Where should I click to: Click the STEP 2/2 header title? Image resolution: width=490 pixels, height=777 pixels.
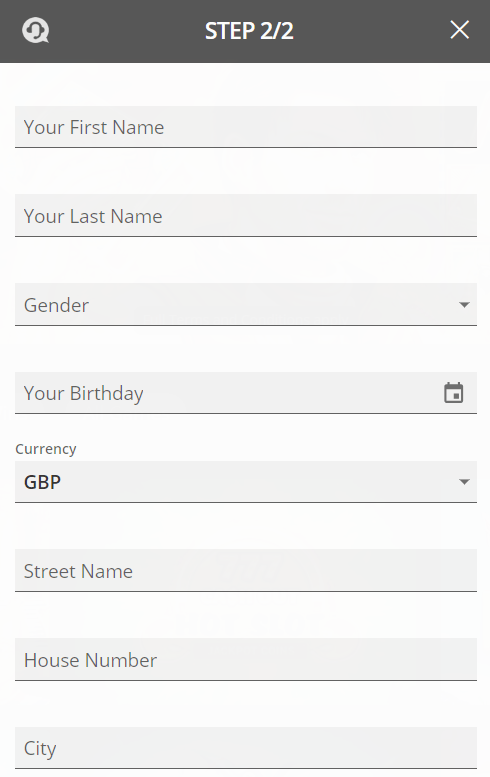pyautogui.click(x=249, y=31)
